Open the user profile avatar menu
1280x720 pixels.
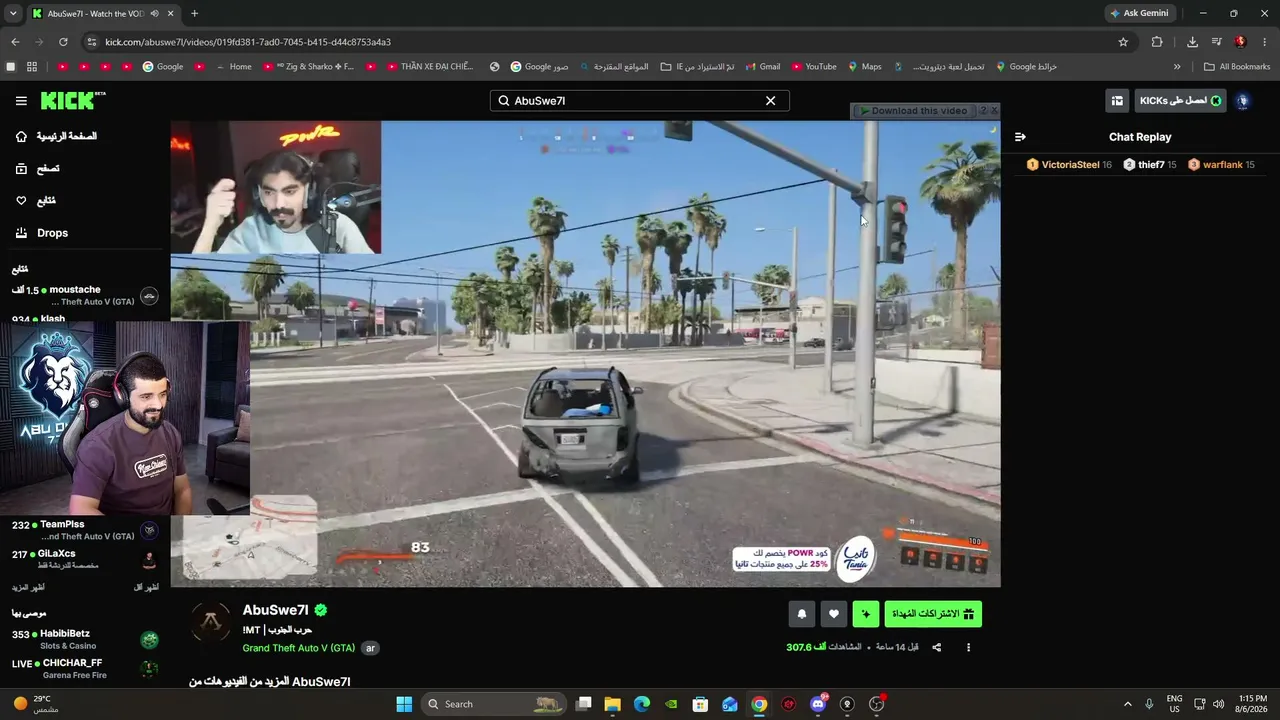(x=1242, y=101)
